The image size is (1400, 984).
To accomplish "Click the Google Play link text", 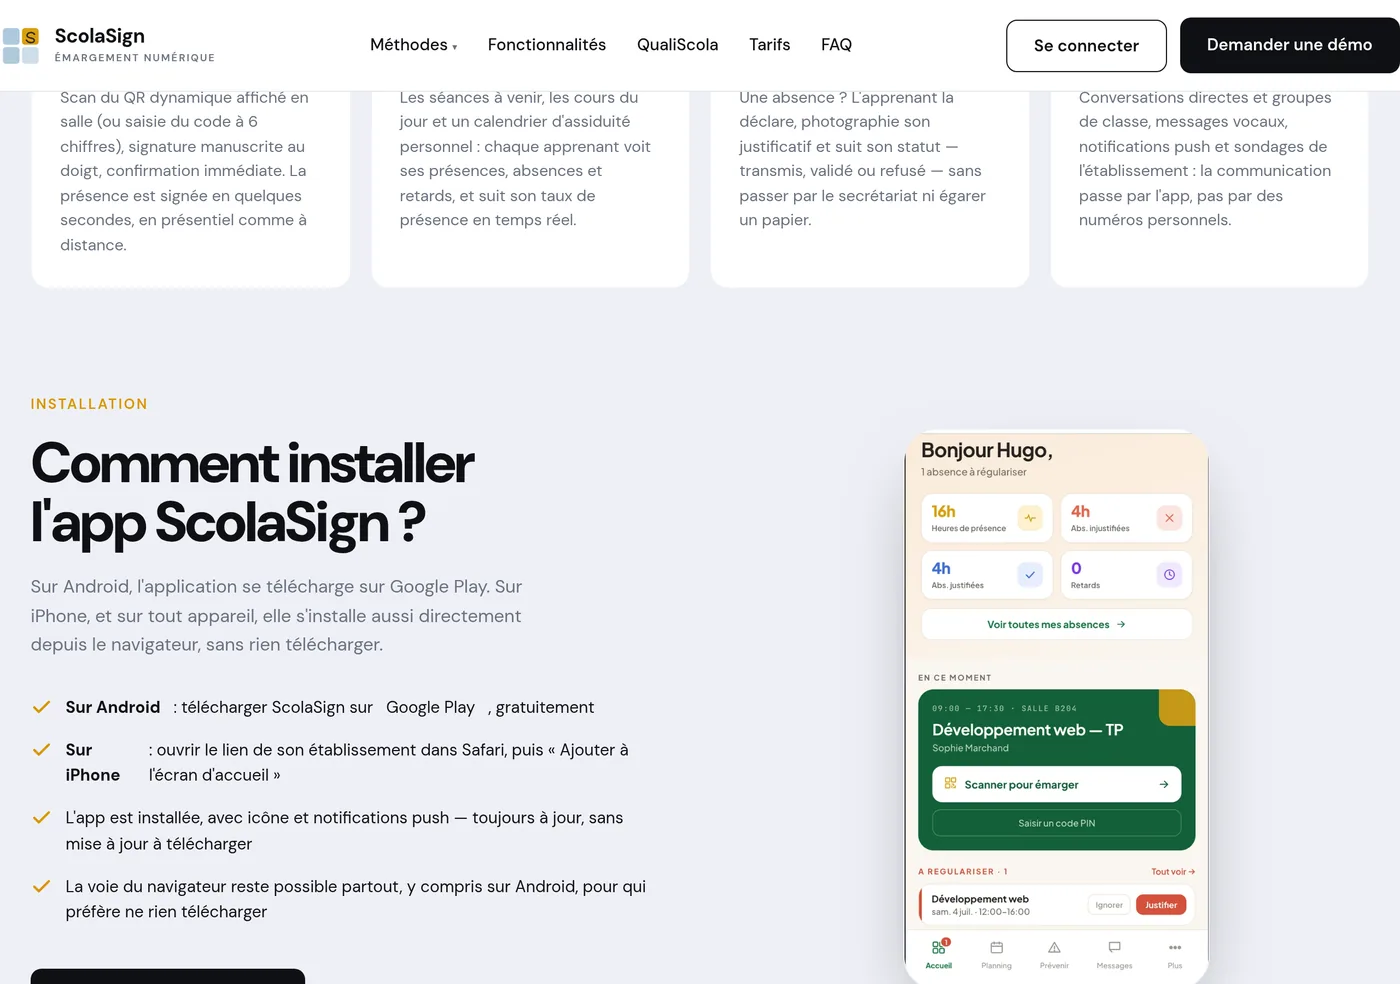I will coord(430,707).
